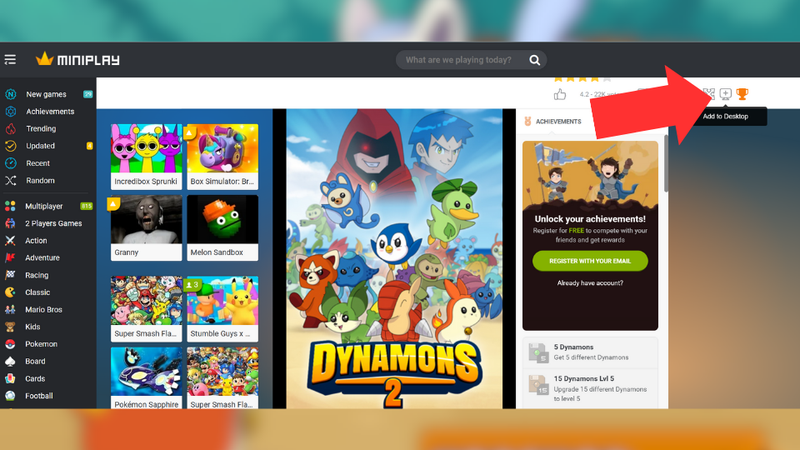Click the Pokemon Pokeball icon
Image resolution: width=800 pixels, height=450 pixels.
point(10,344)
